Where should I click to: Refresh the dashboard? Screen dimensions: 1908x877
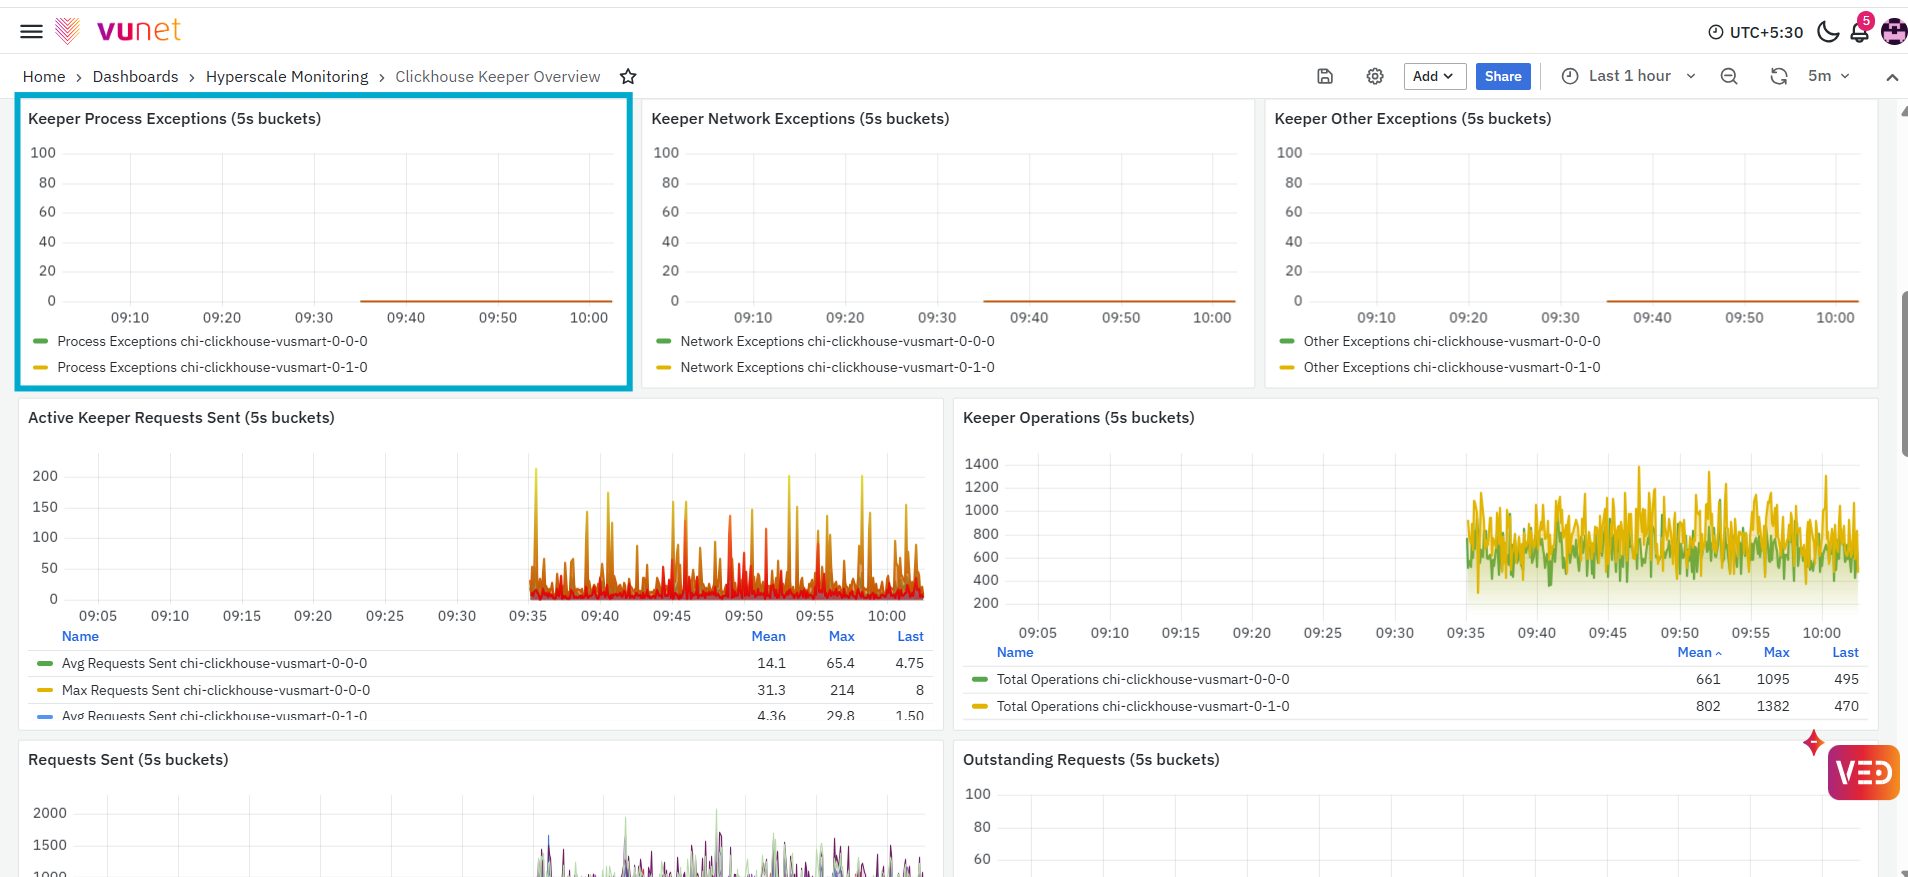point(1779,76)
